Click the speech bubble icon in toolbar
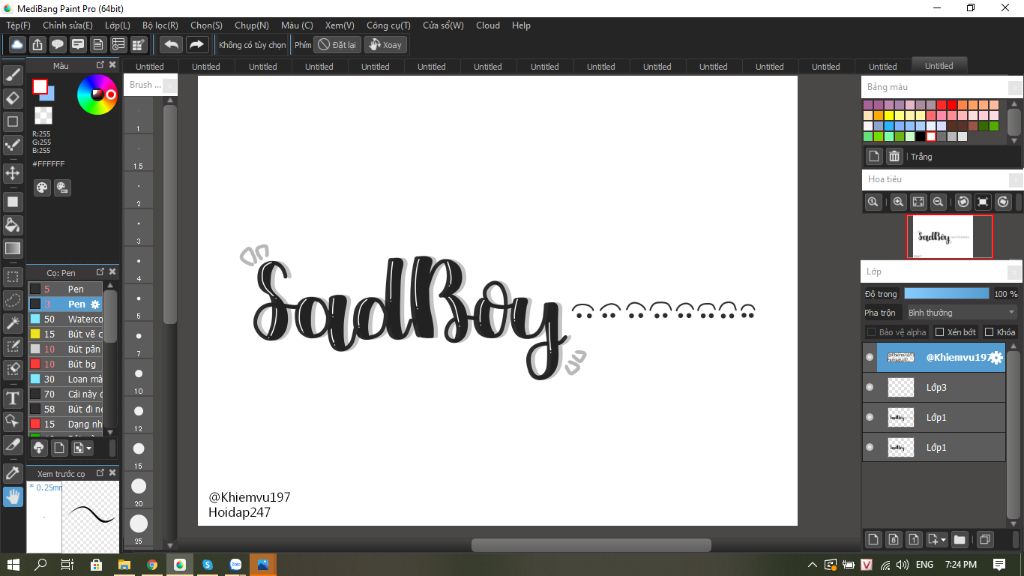The width and height of the screenshot is (1024, 576). [57, 44]
